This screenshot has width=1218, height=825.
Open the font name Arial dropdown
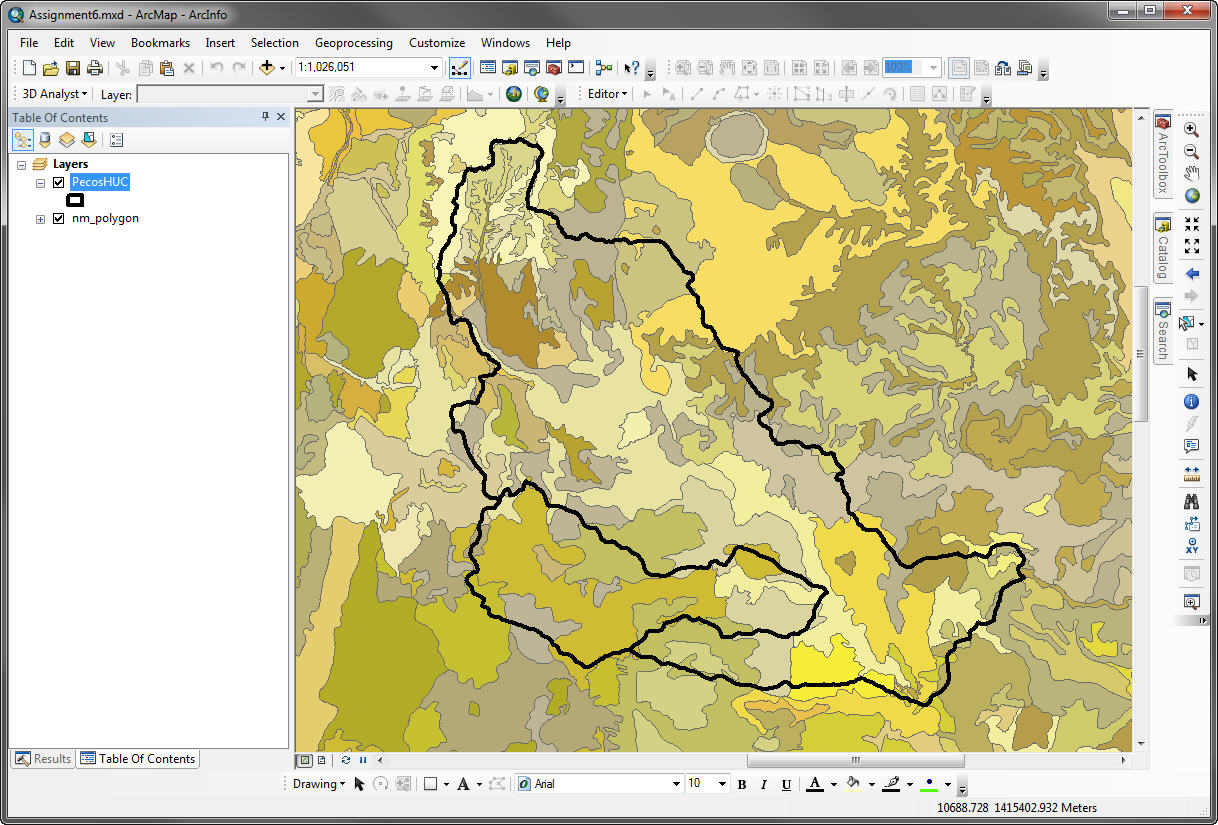pos(676,784)
